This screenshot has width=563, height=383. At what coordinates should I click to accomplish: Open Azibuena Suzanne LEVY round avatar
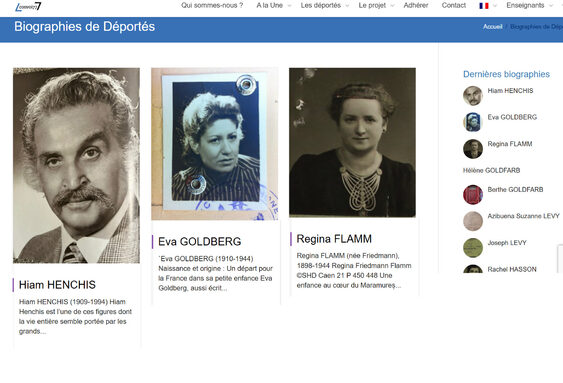pyautogui.click(x=473, y=221)
